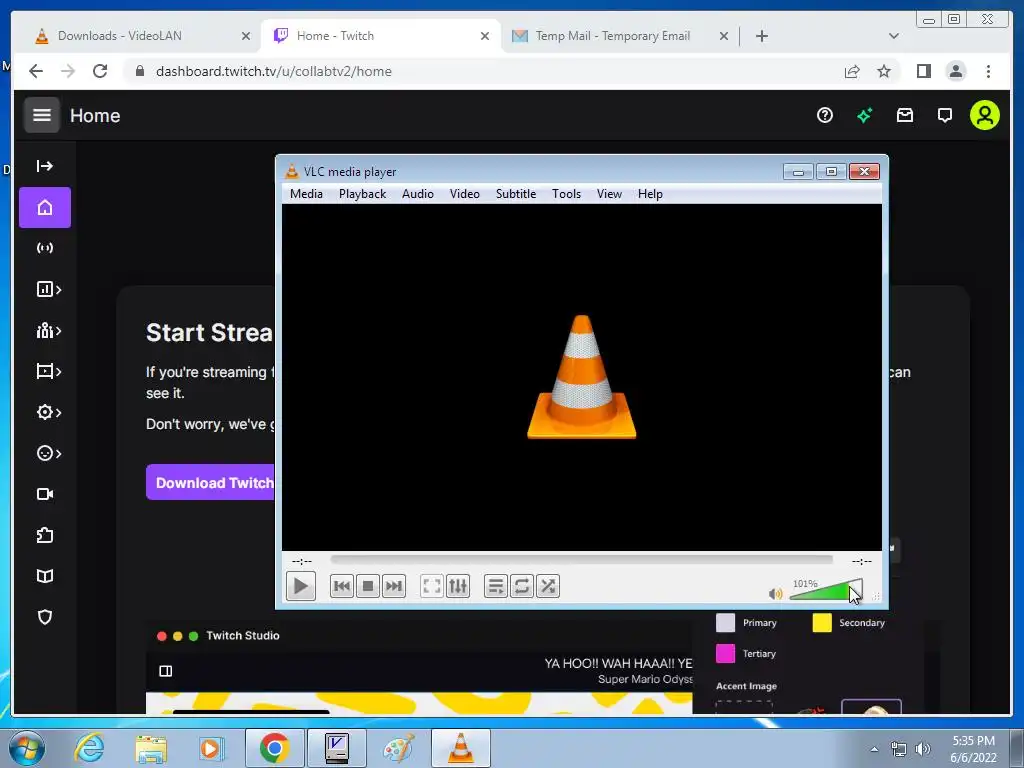Open VLC Video menu

click(x=464, y=194)
